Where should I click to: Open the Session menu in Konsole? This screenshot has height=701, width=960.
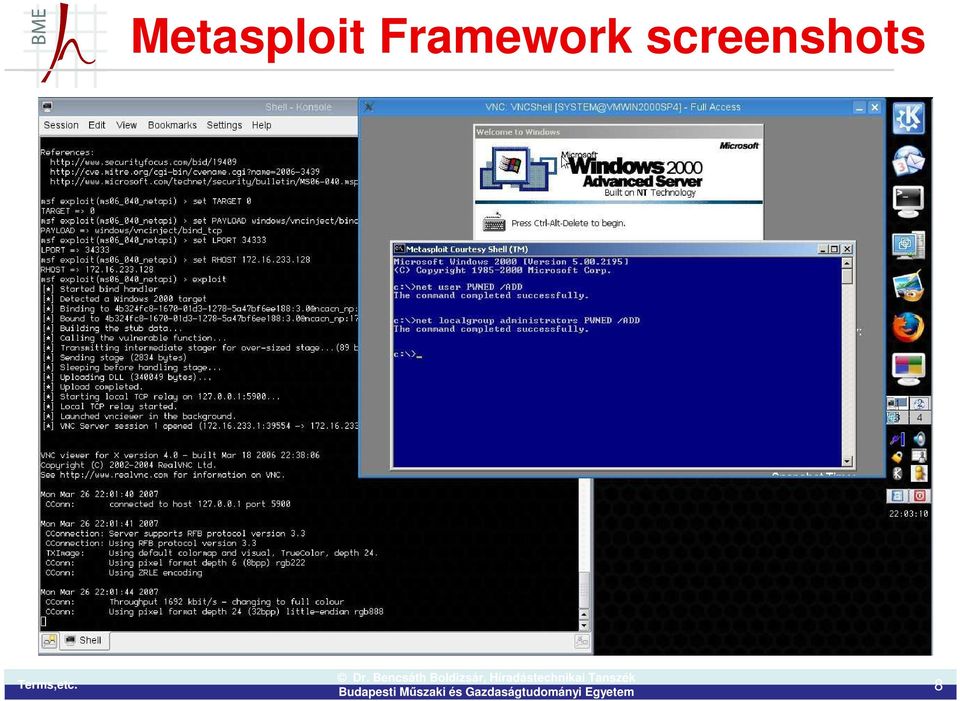[x=61, y=125]
